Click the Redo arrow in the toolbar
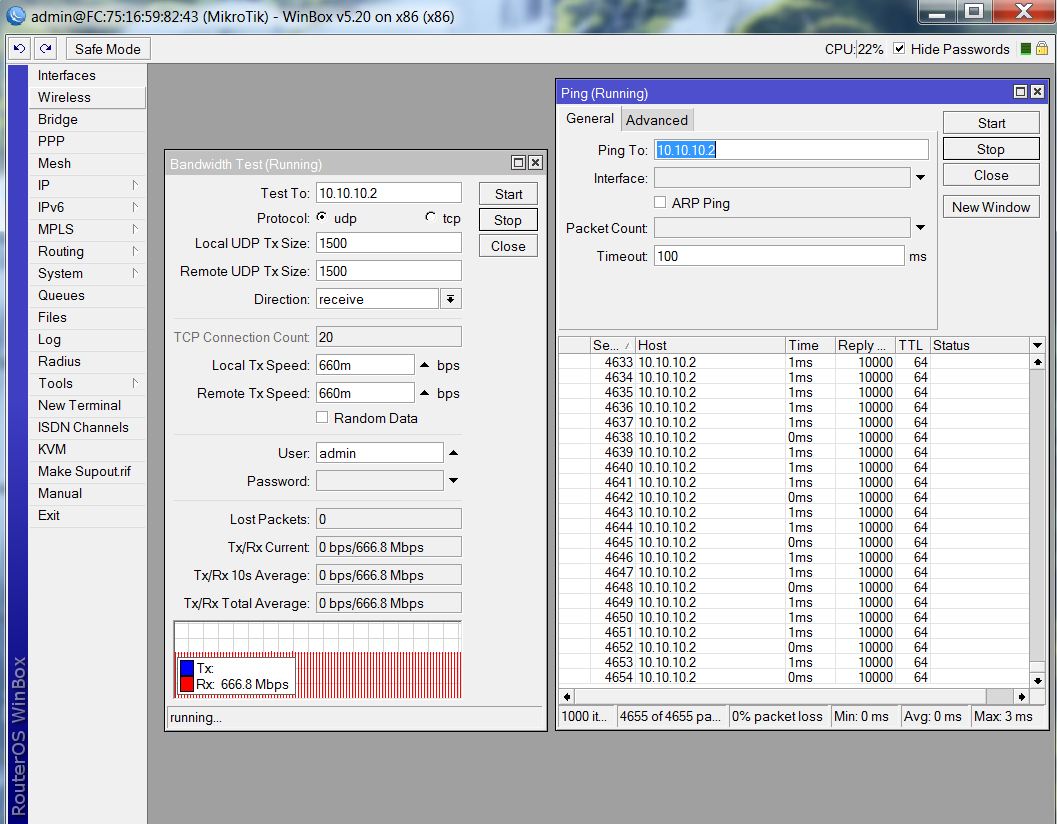 click(x=45, y=49)
